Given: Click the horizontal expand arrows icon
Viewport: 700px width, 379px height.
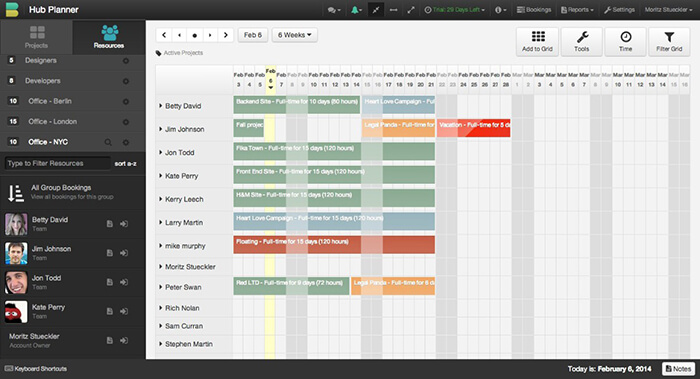Looking at the screenshot, I should point(393,10).
